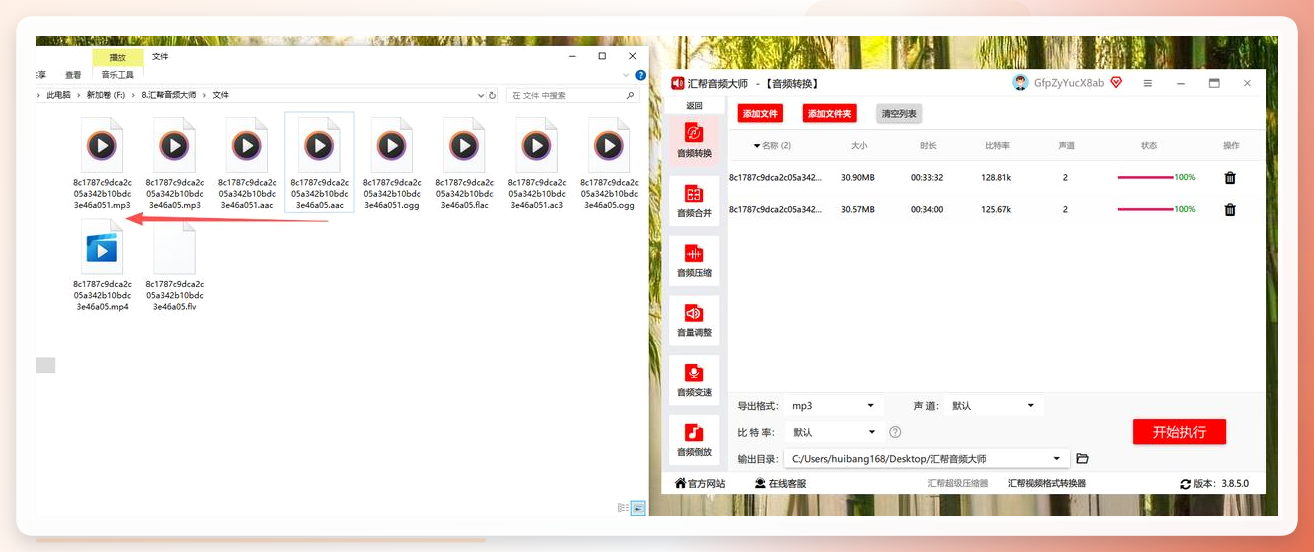The height and width of the screenshot is (552, 1314).
Task: Click the 大小 column header
Action: pos(859,146)
